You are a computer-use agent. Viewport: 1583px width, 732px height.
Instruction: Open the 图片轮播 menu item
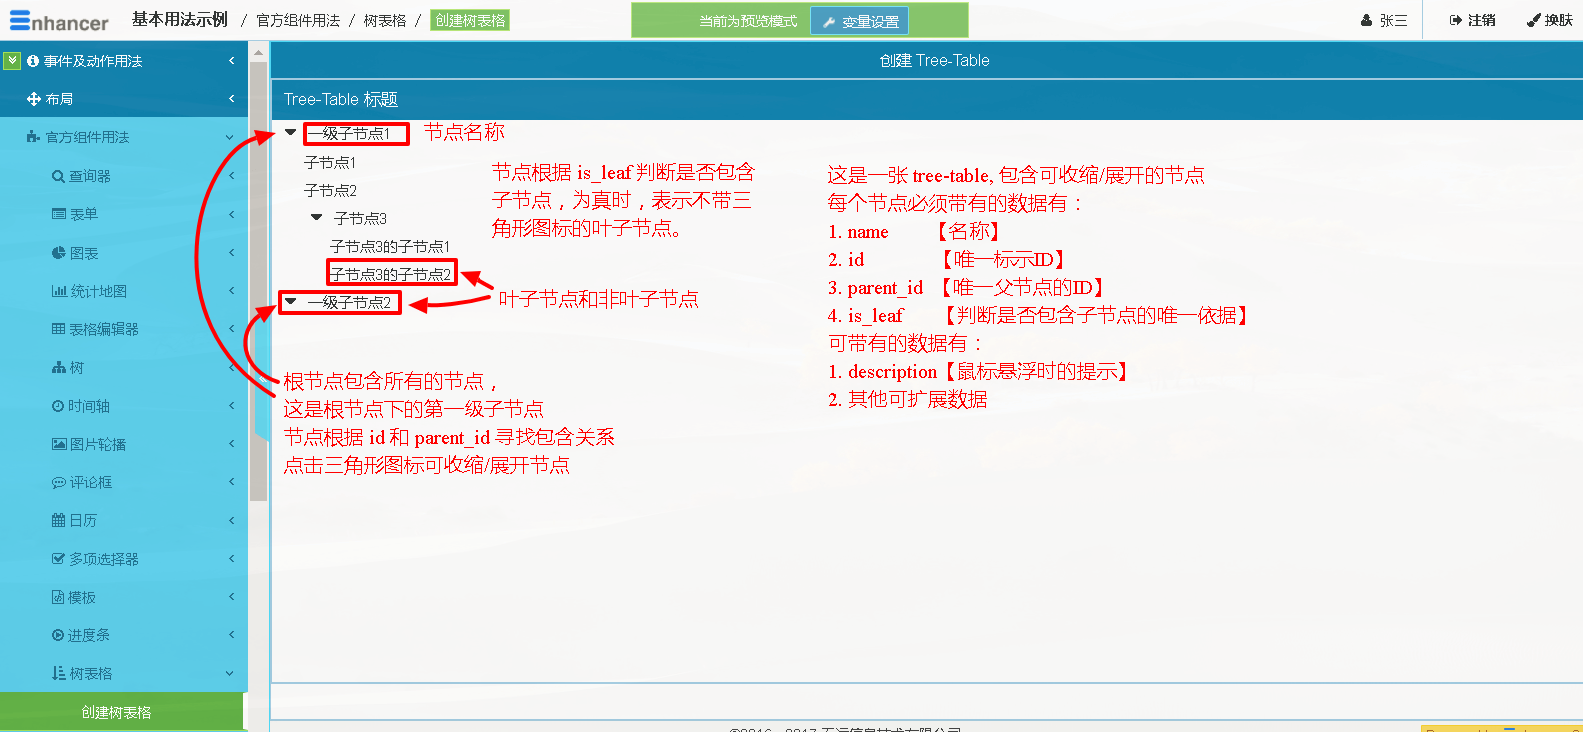(x=124, y=444)
